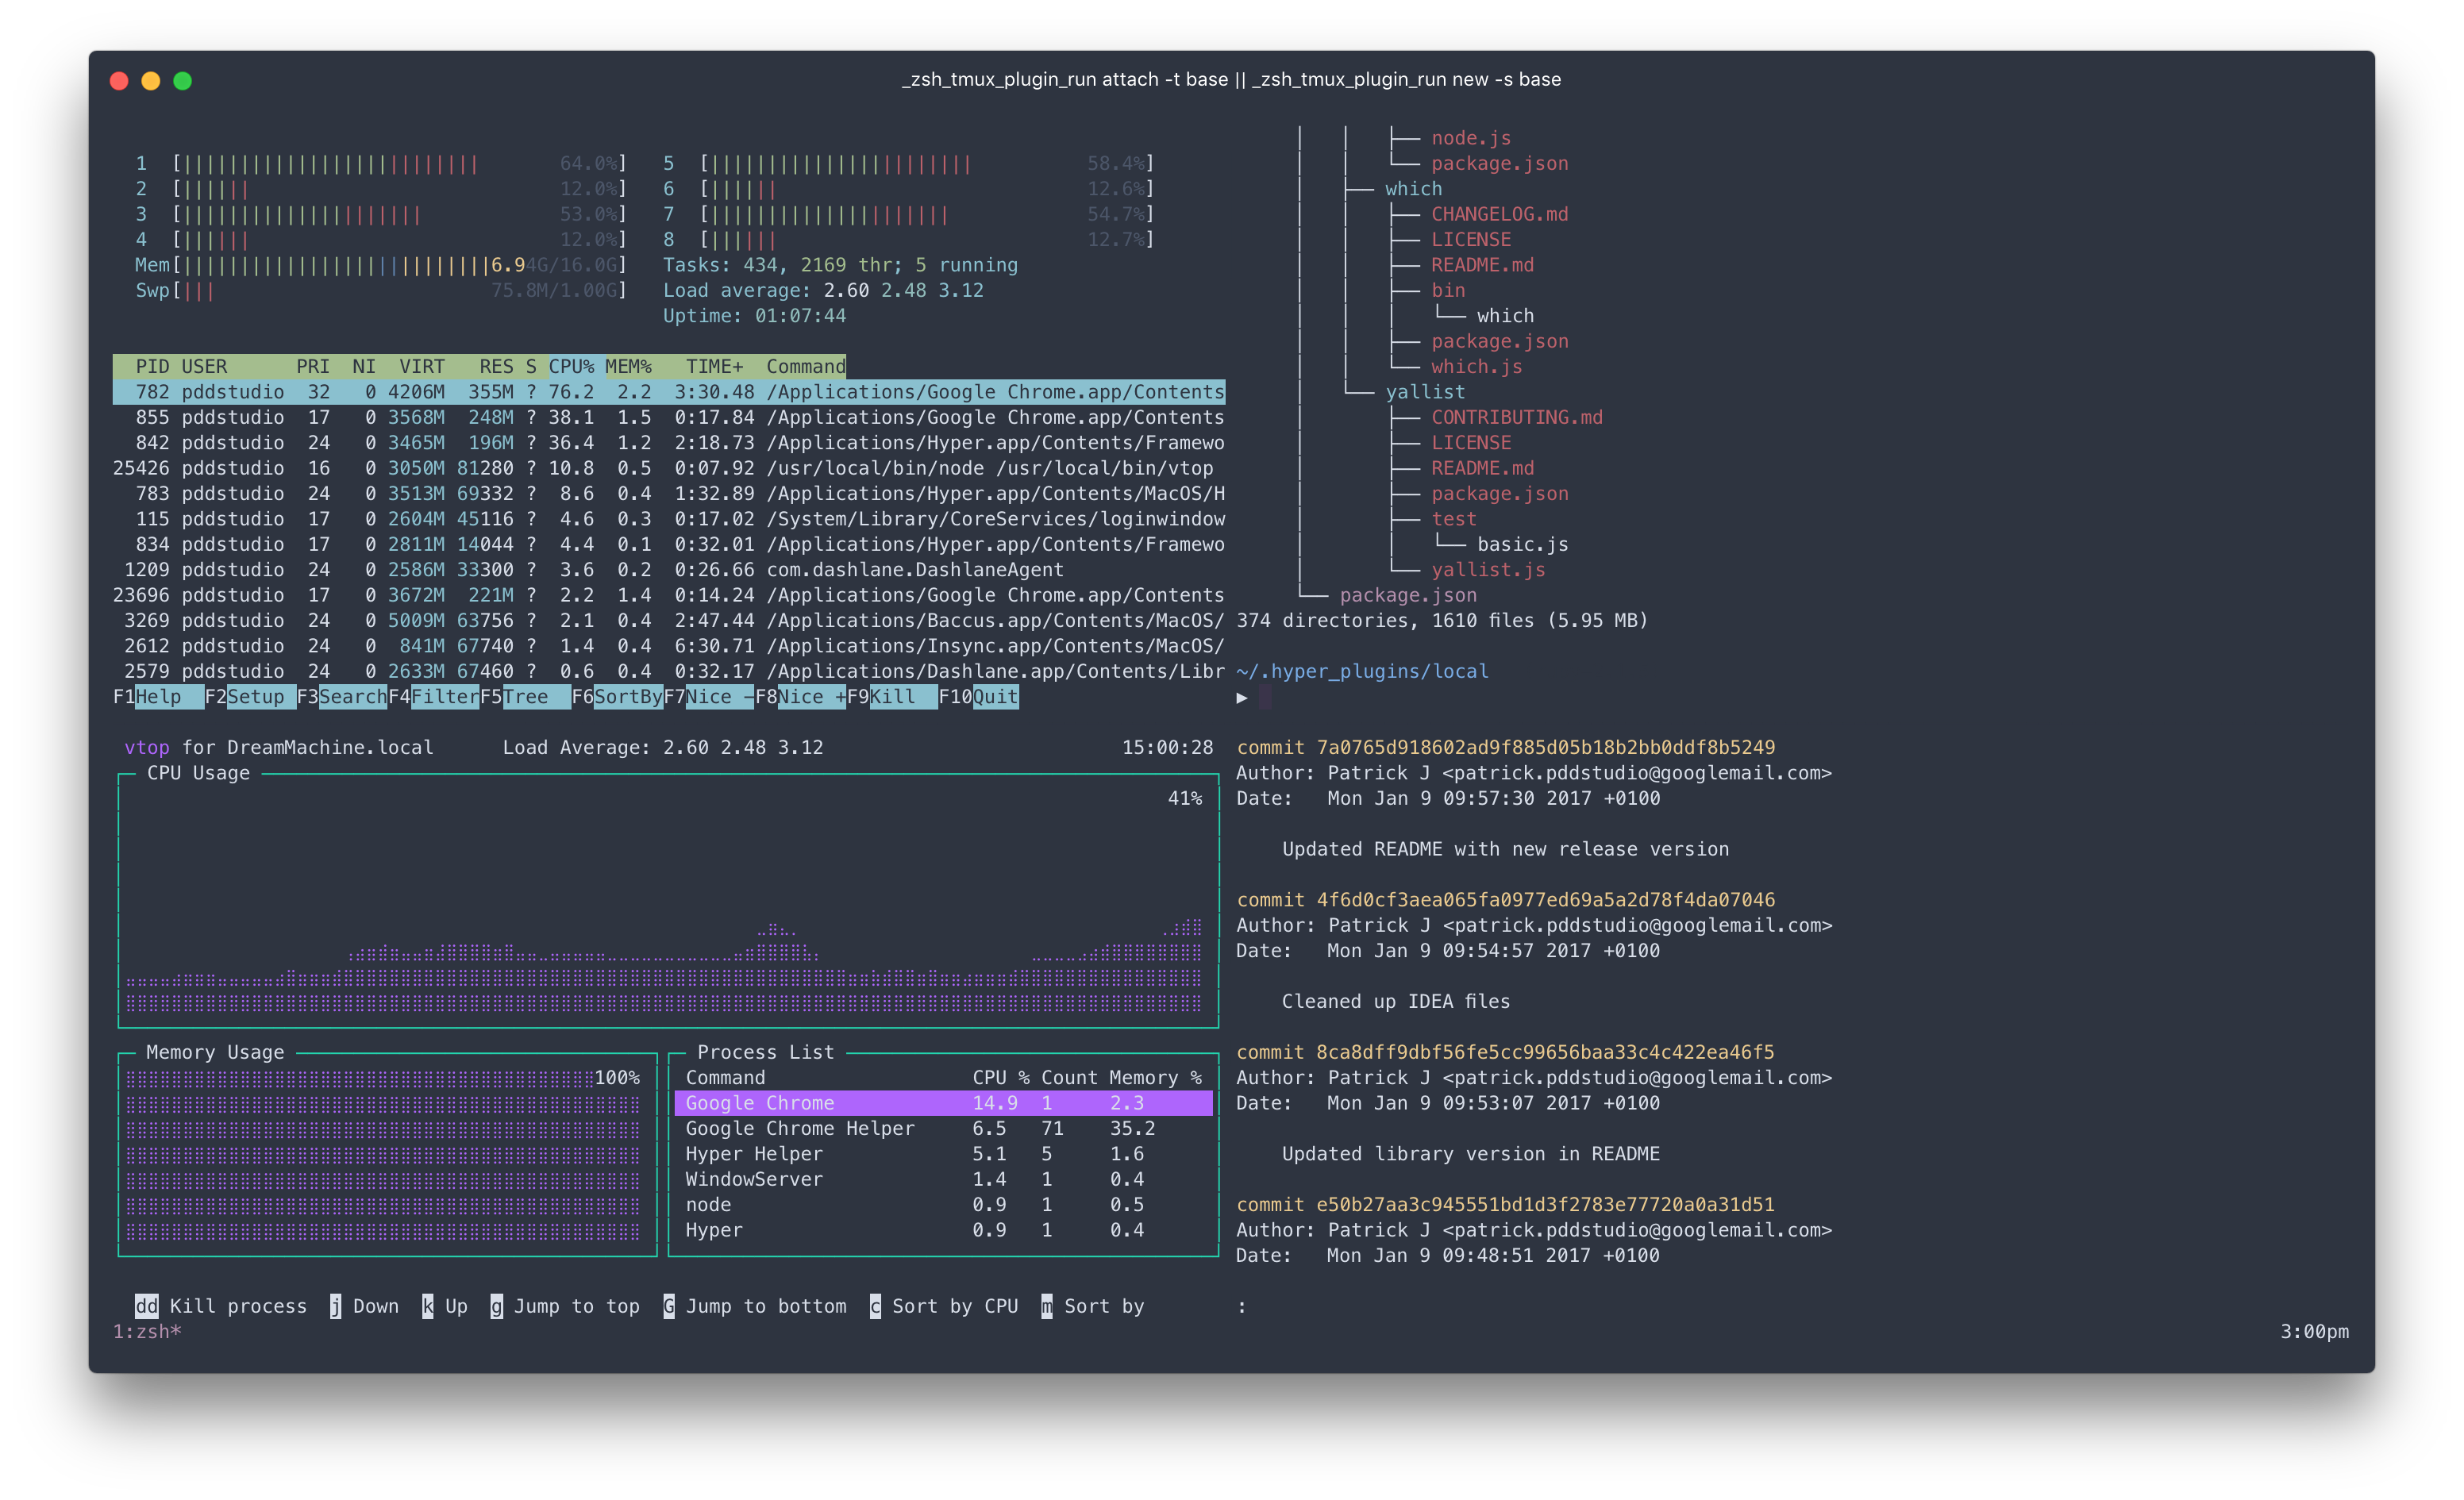2464x1500 pixels.
Task: Open F2 Setup in htop
Action: [x=255, y=696]
